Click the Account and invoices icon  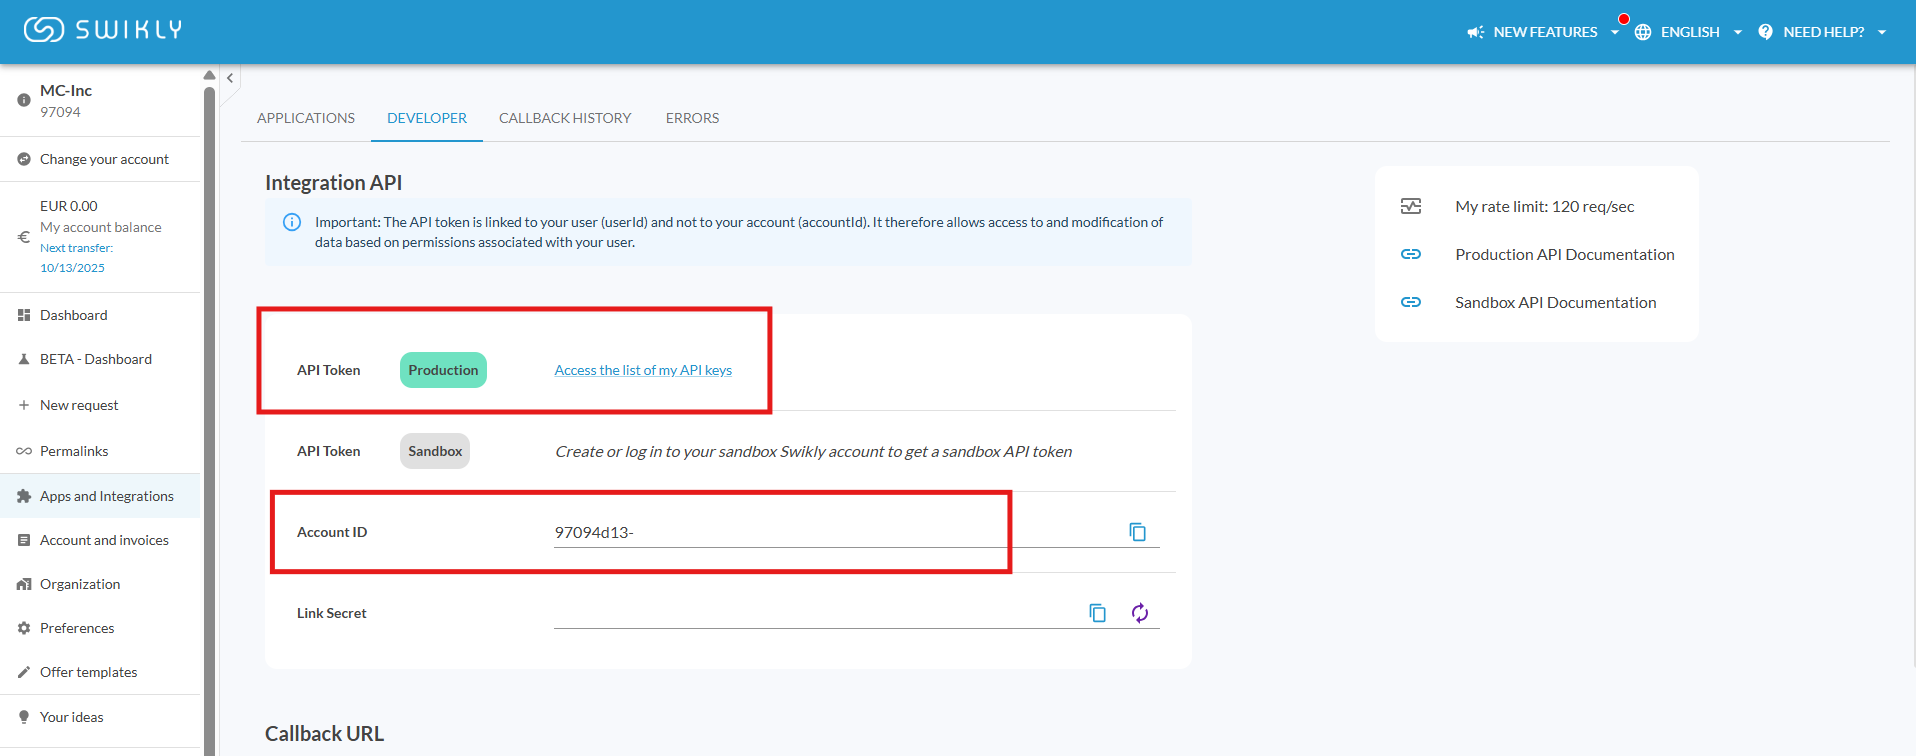coord(24,540)
